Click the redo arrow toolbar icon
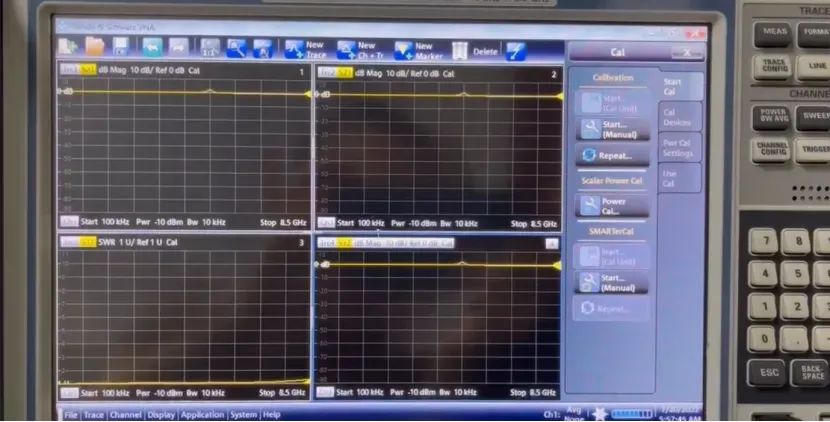The height and width of the screenshot is (422, 830). click(178, 48)
